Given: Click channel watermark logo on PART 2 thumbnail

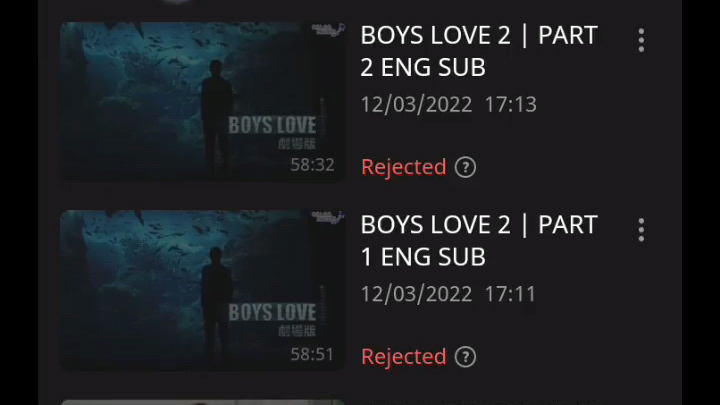Looking at the screenshot, I should click(x=328, y=30).
